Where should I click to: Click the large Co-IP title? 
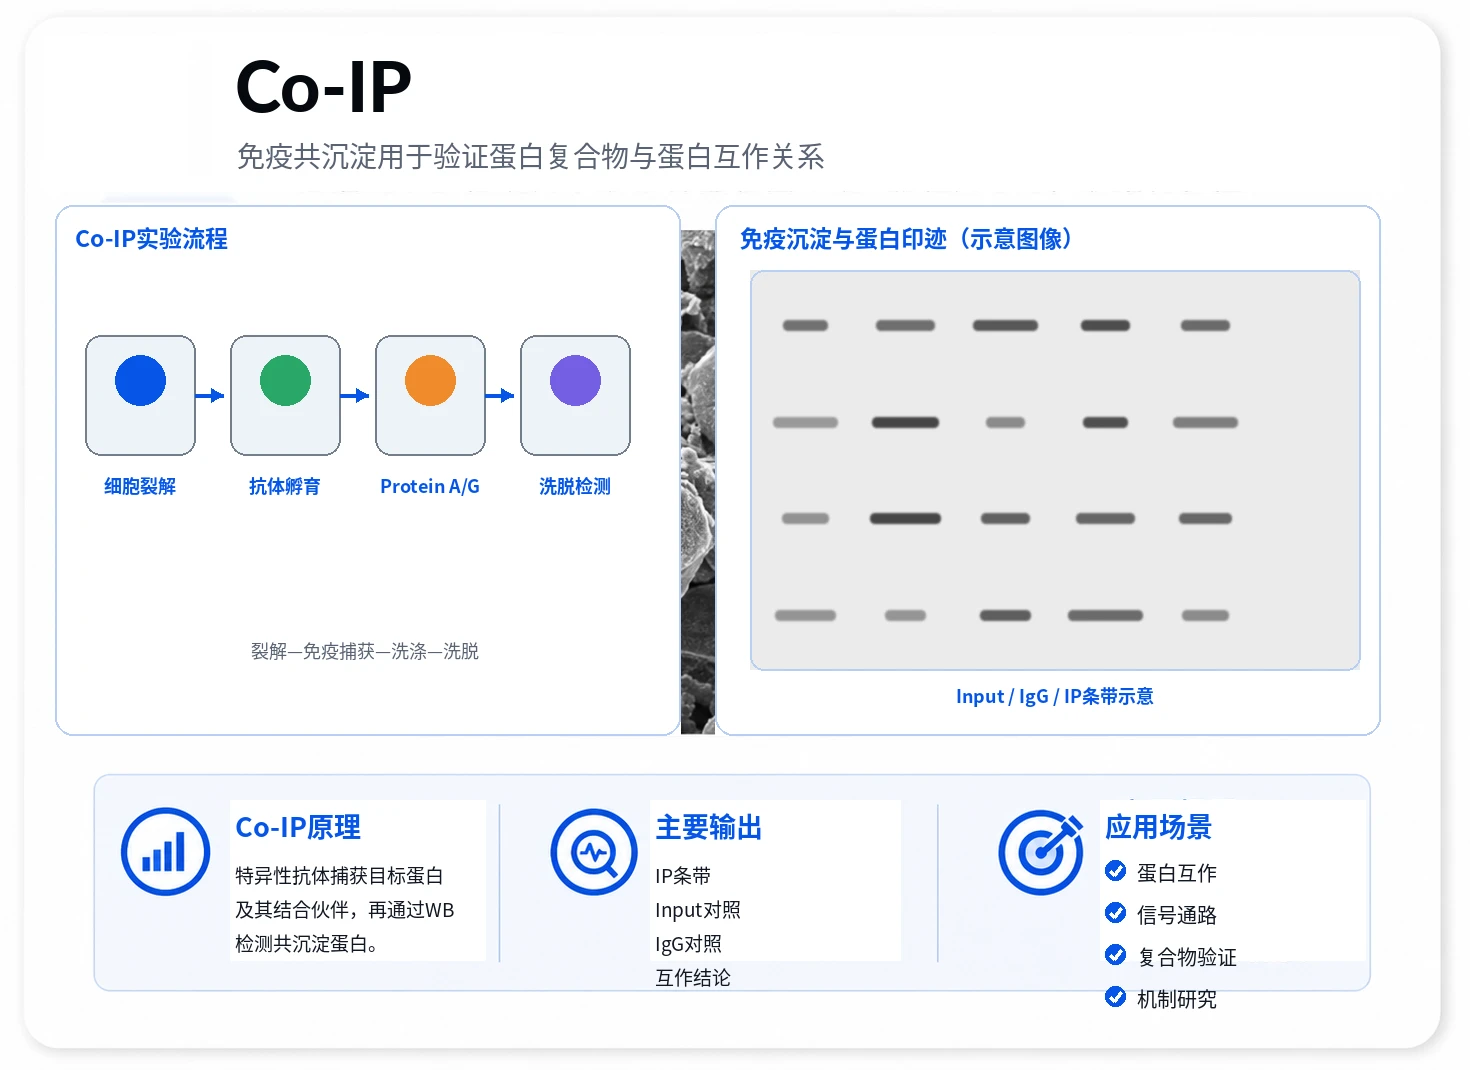324,87
